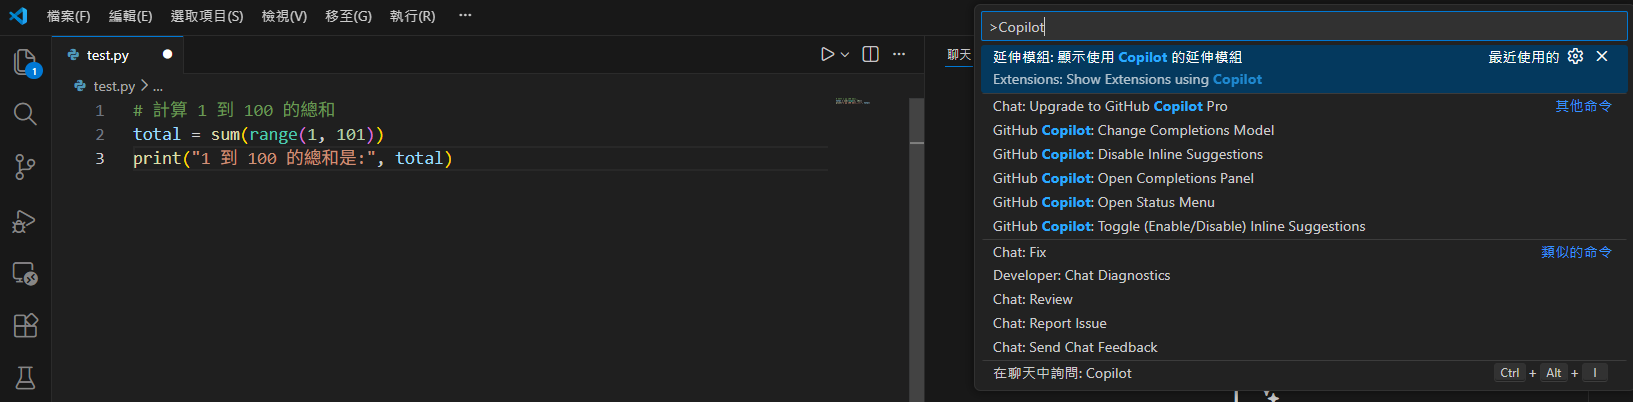Image resolution: width=1633 pixels, height=402 pixels.
Task: Click the Run Python file play button
Action: point(827,54)
